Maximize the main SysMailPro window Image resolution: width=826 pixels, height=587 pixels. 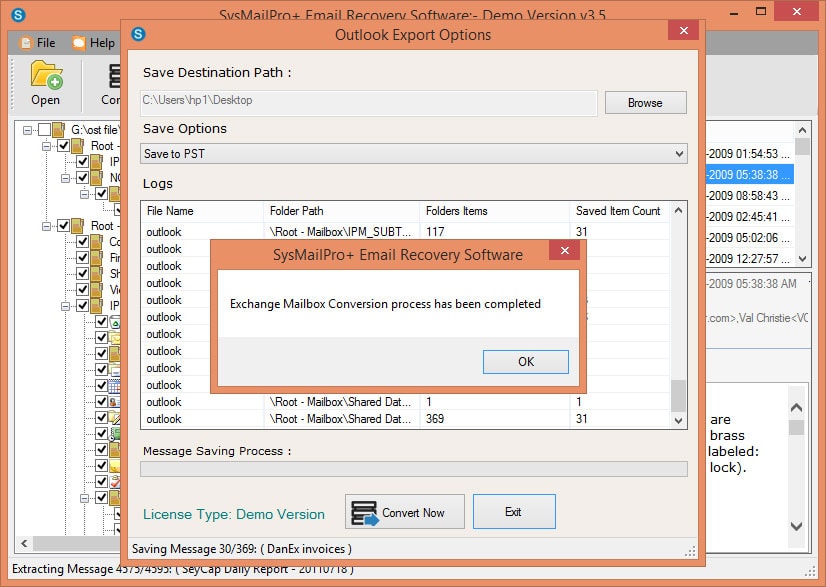(761, 11)
